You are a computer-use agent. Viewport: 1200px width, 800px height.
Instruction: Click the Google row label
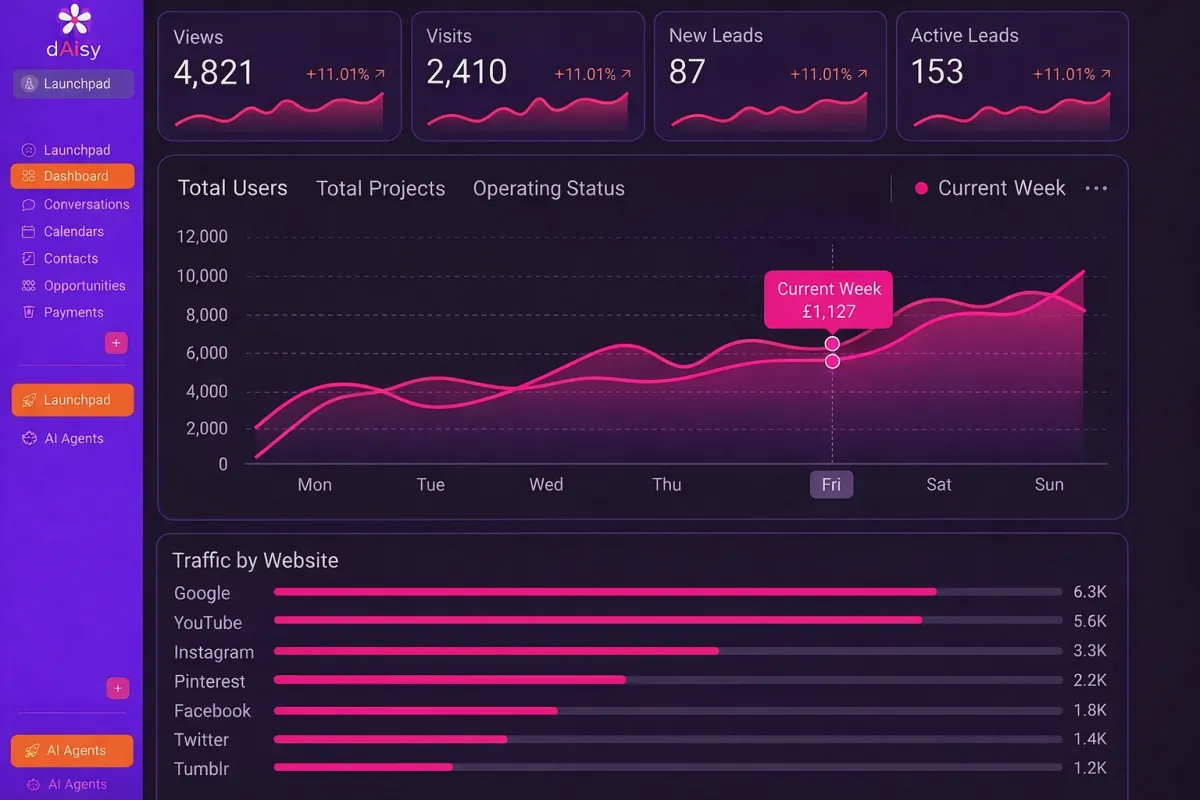[202, 593]
